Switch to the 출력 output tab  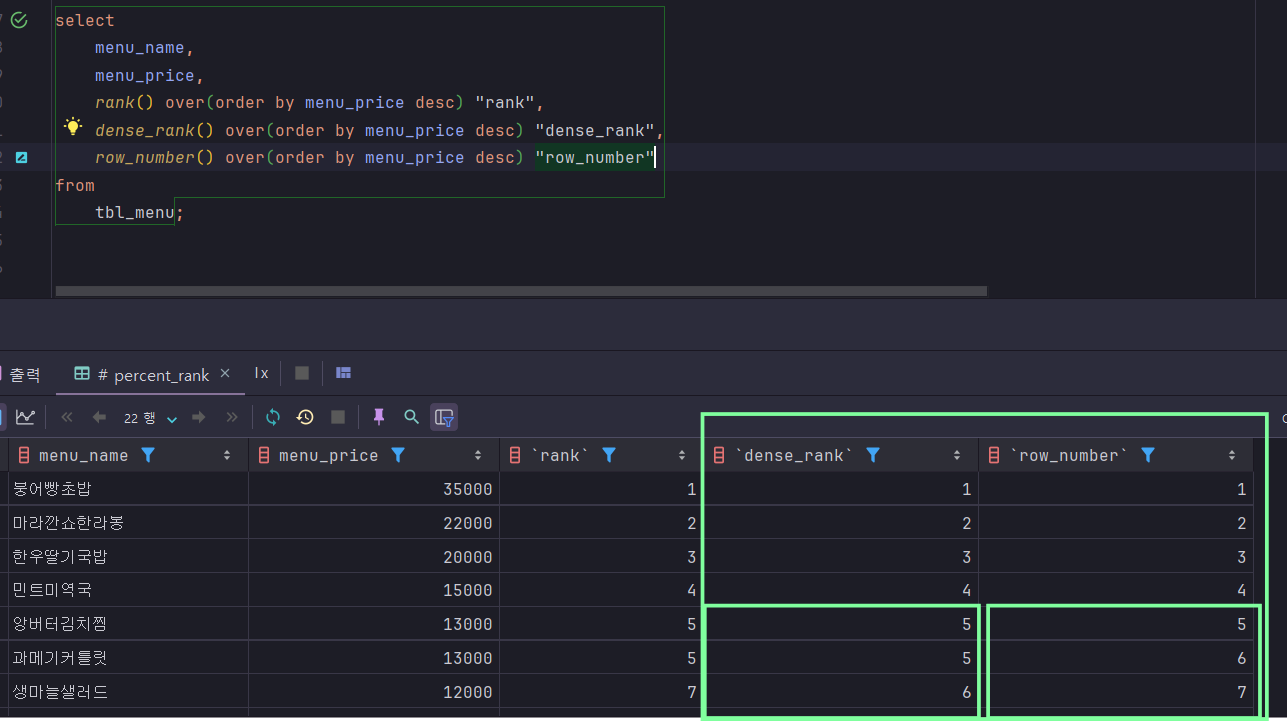coord(25,374)
